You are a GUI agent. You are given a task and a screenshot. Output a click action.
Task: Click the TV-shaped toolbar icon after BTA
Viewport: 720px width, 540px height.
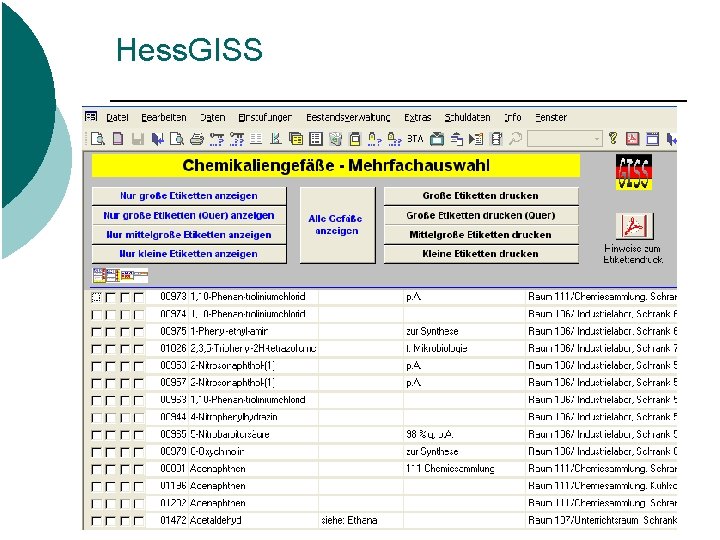[x=437, y=139]
